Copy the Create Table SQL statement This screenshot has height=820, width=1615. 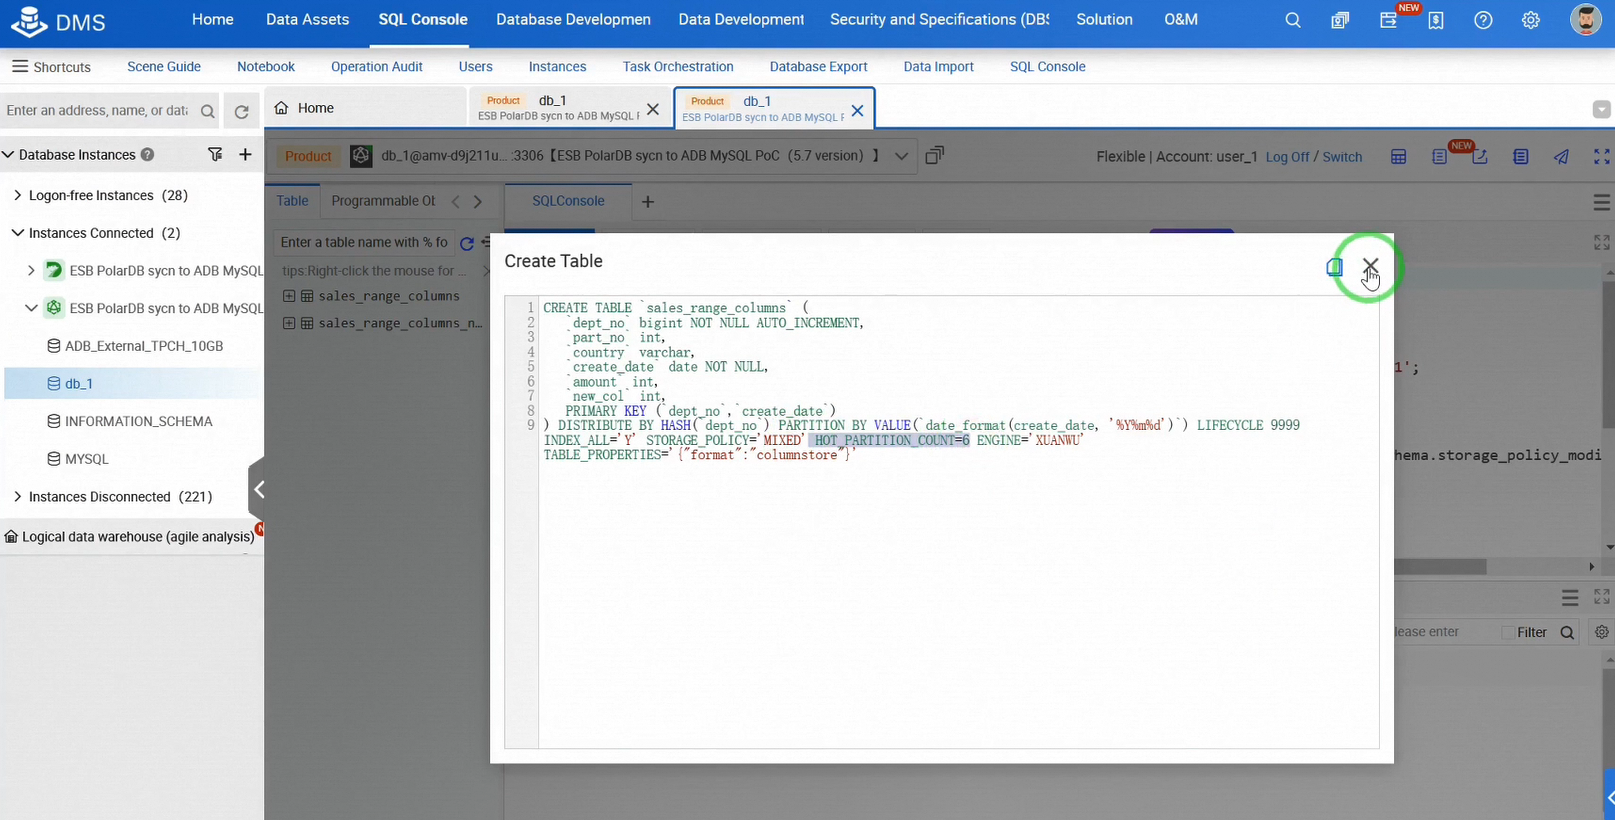point(1334,267)
